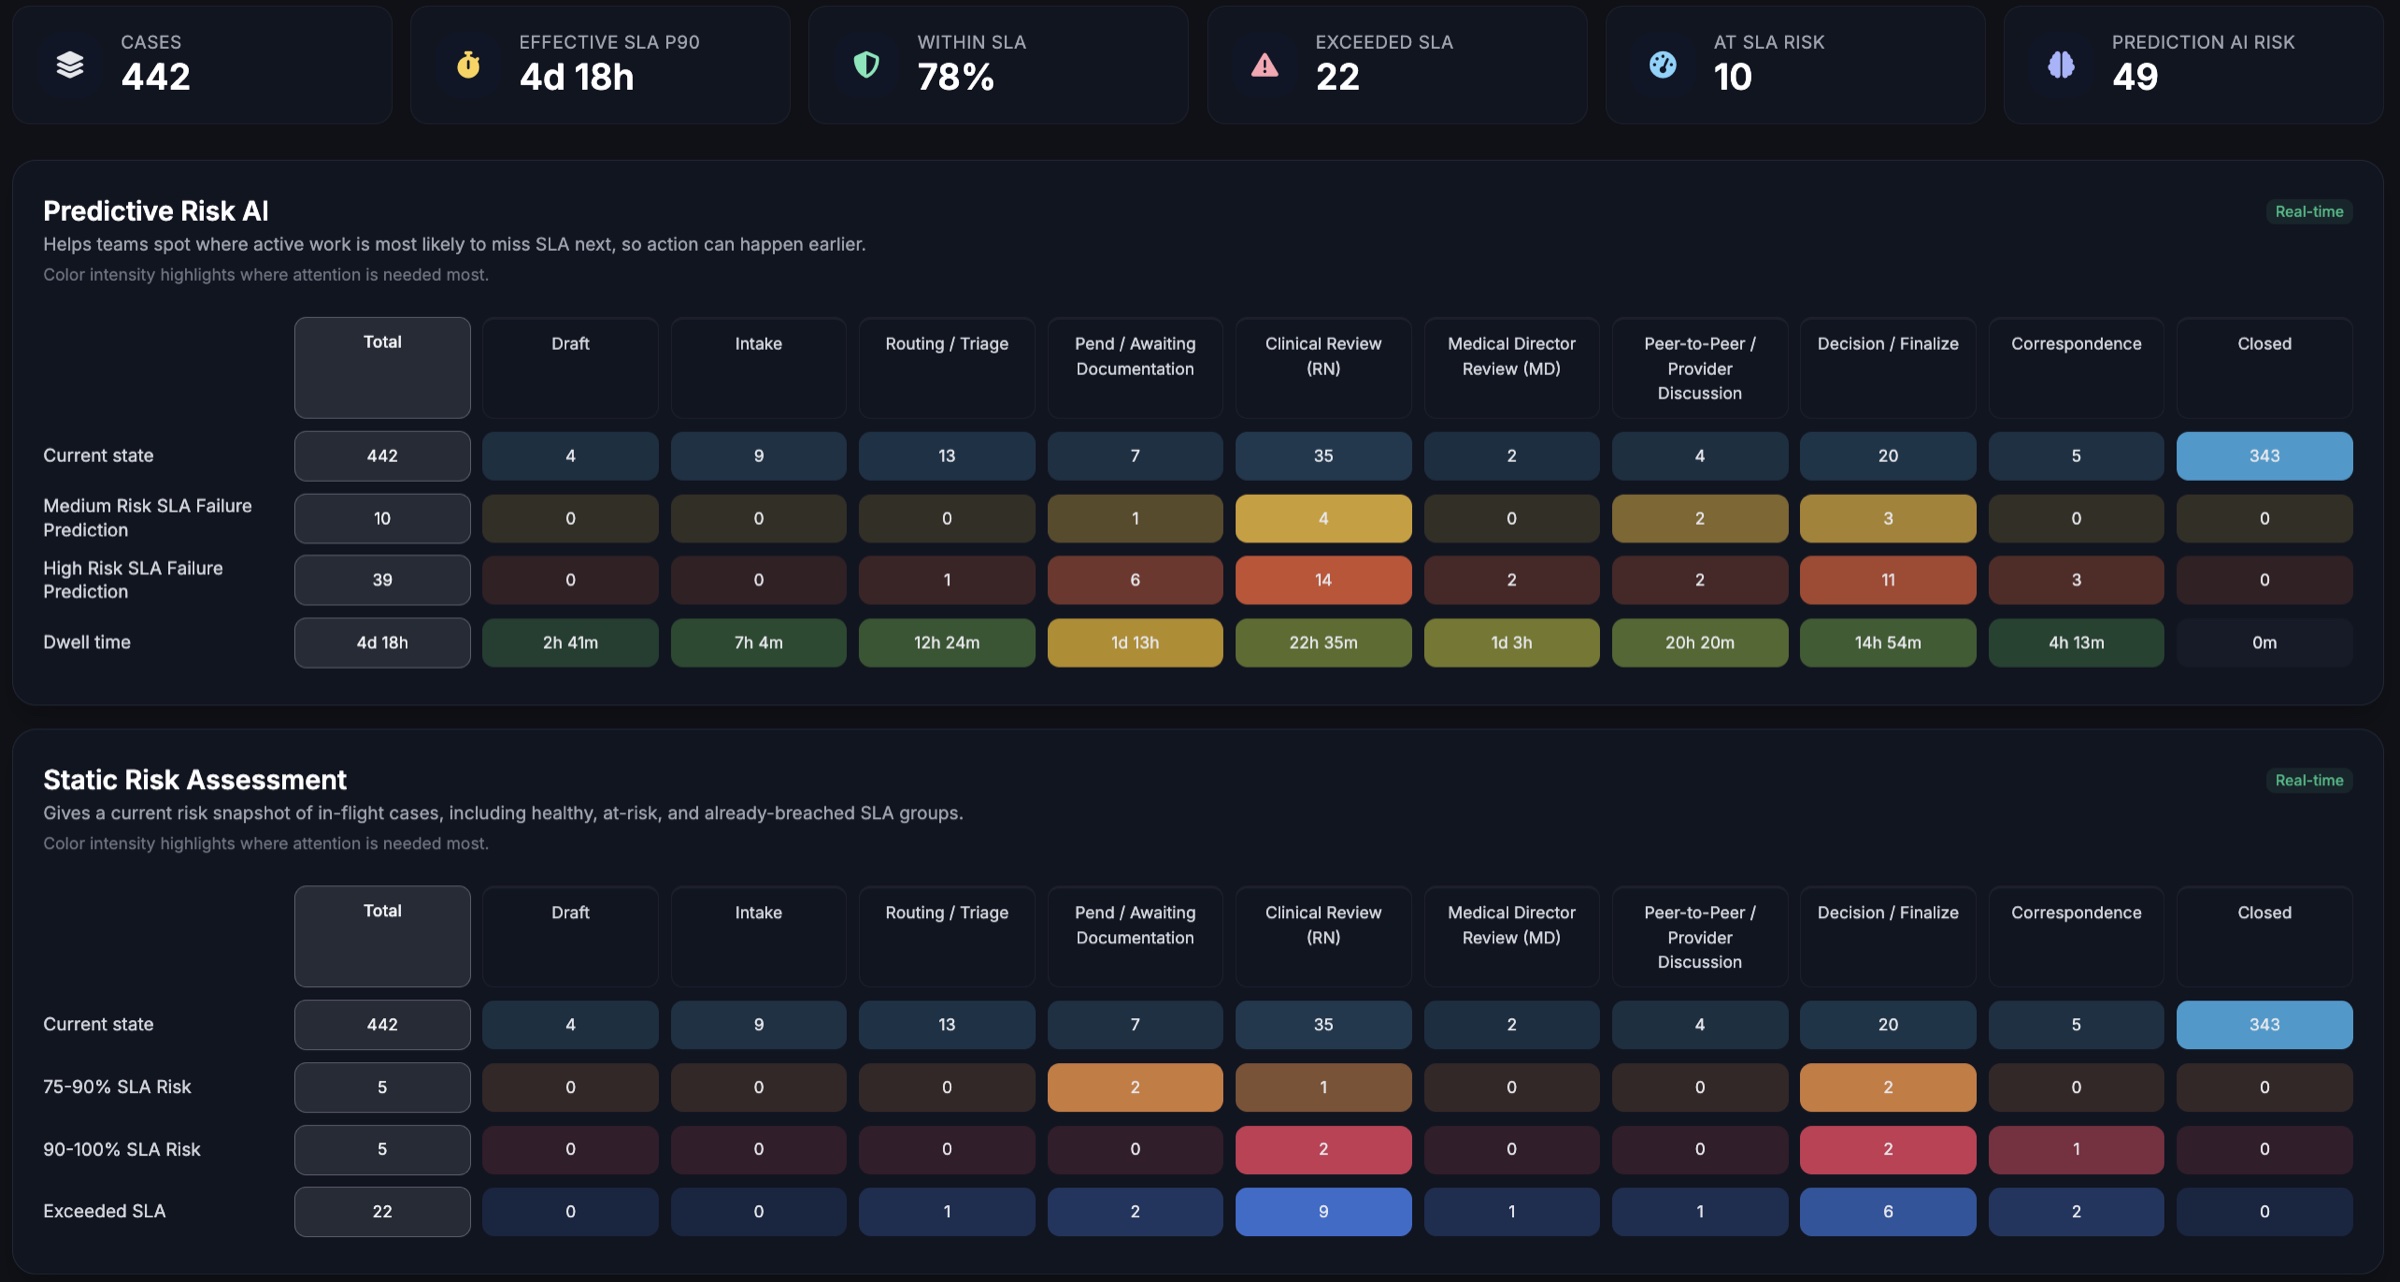Click the Within SLA shield icon

[866, 65]
